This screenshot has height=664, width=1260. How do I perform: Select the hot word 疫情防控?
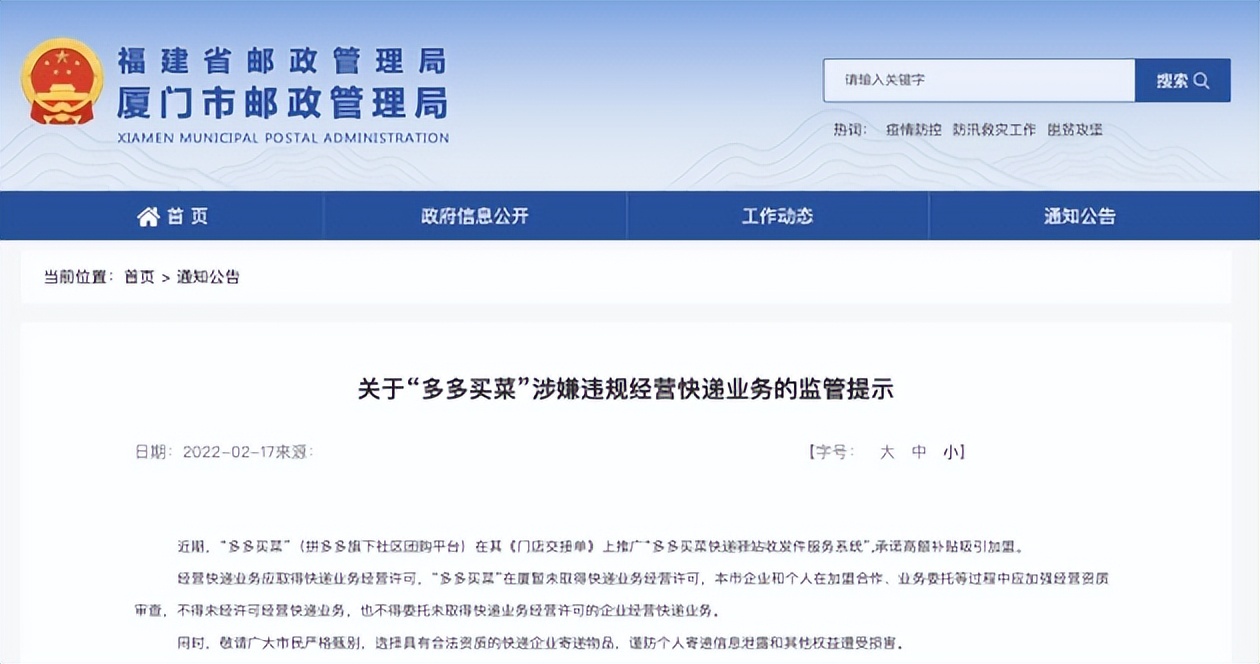pos(912,129)
